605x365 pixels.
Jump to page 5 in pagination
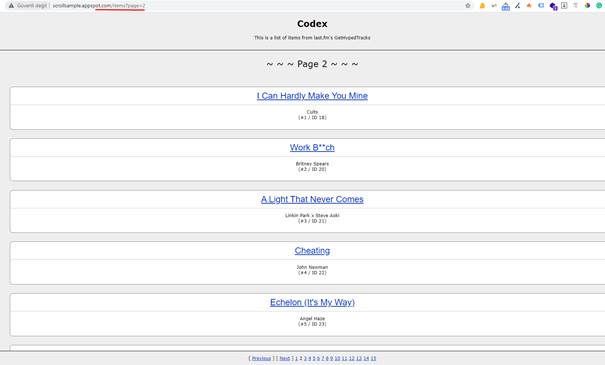(x=314, y=358)
